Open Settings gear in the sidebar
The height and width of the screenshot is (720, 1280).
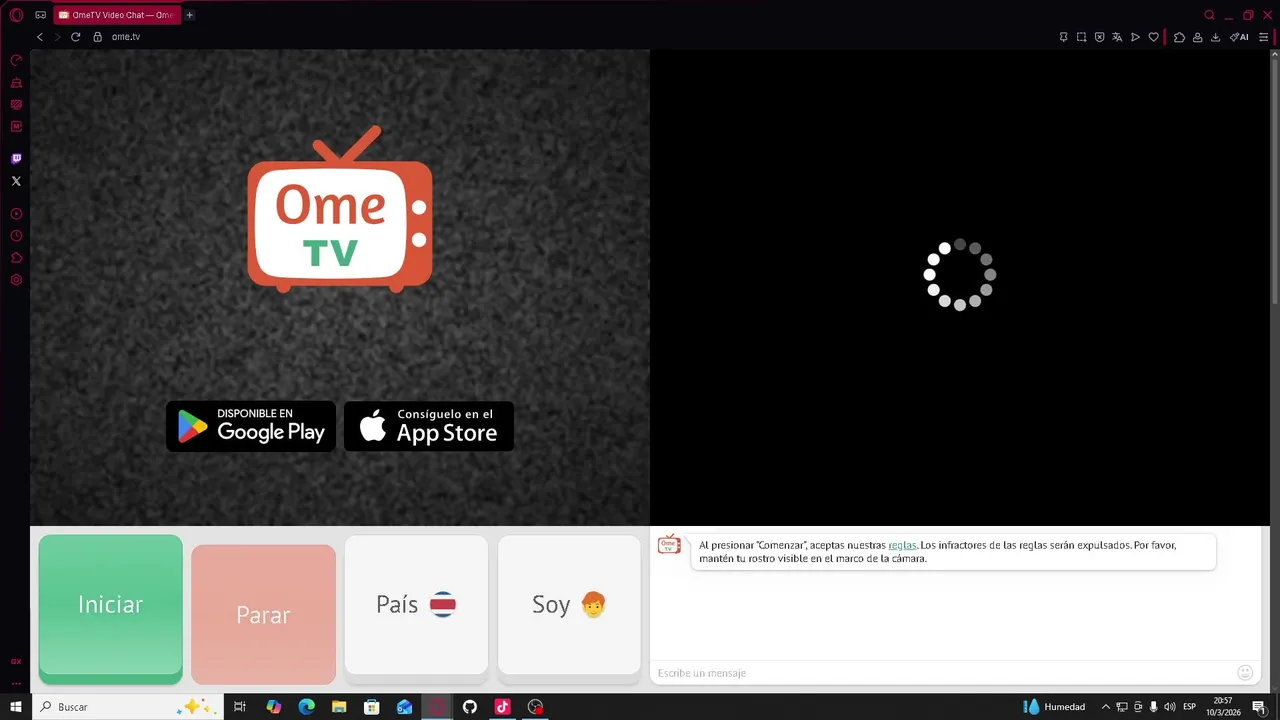[16, 280]
